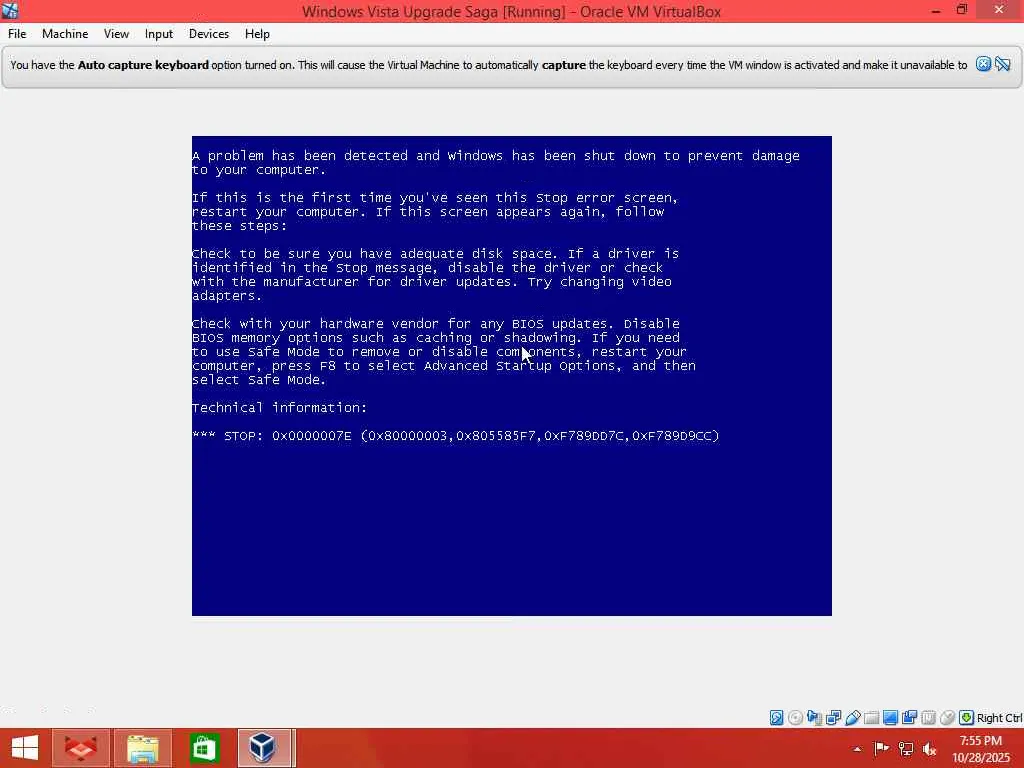Click the mouse integration indicator icon

pos(947,718)
